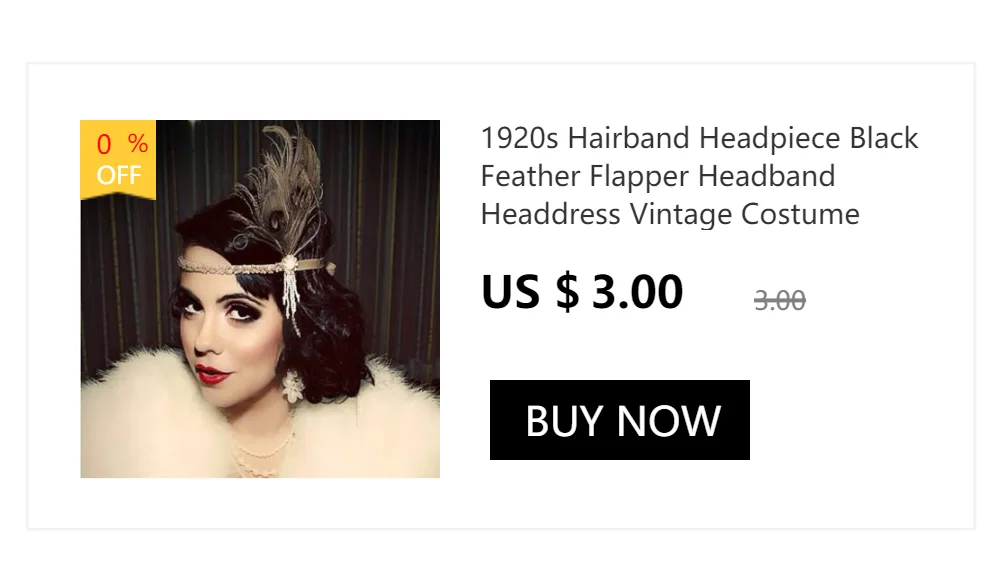Click the word NOW on the buy button
This screenshot has width=1000, height=580.
click(668, 421)
